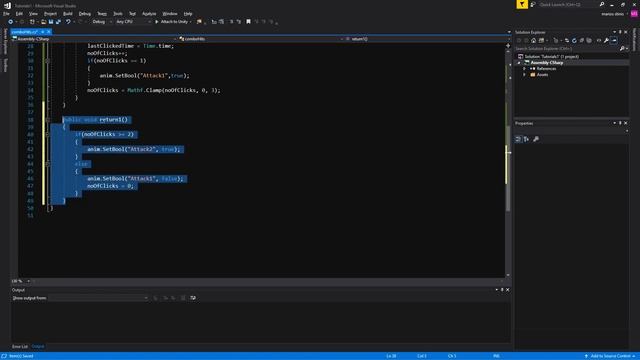Click the Solution Explorer Properties wrench icon
This screenshot has width=640, height=360.
tap(607, 40)
